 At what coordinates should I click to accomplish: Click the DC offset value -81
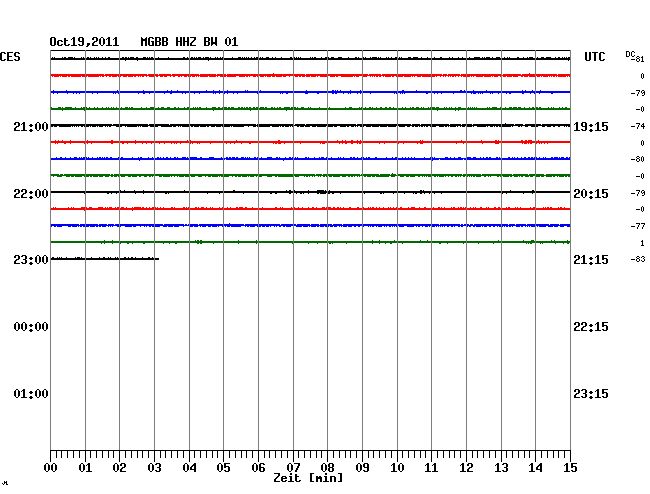point(639,59)
